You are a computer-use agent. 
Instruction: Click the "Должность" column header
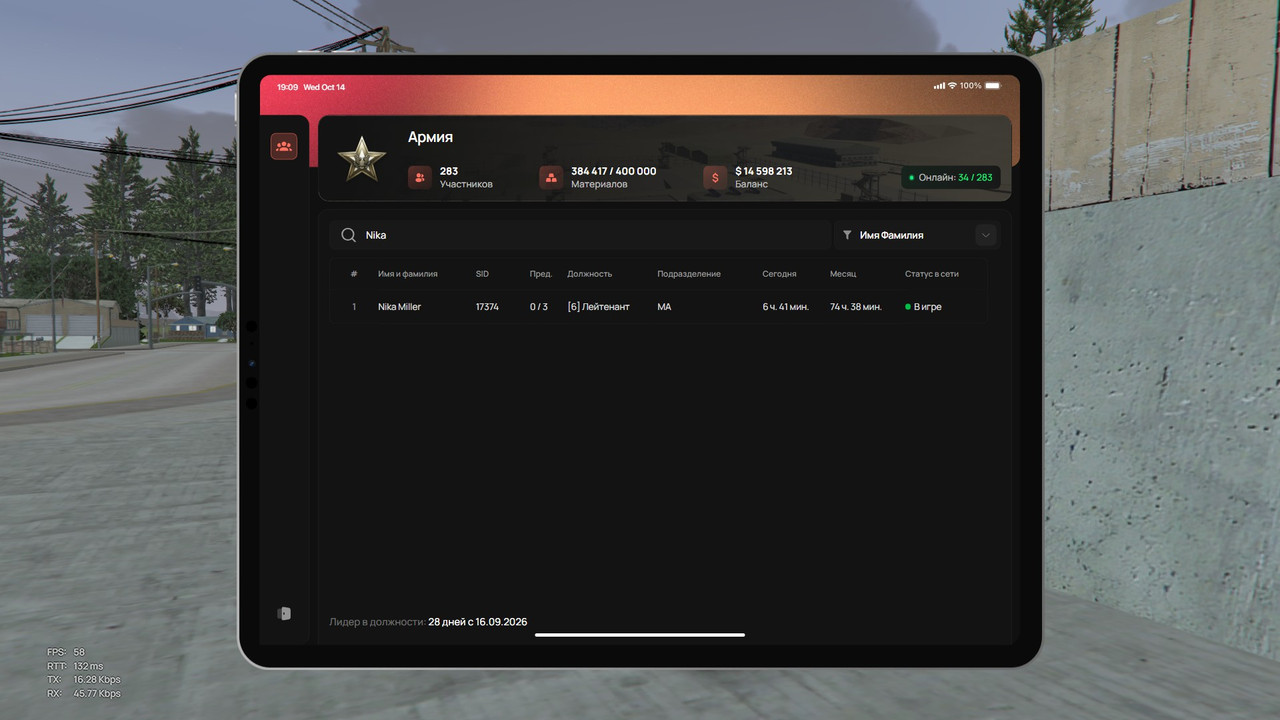[590, 274]
